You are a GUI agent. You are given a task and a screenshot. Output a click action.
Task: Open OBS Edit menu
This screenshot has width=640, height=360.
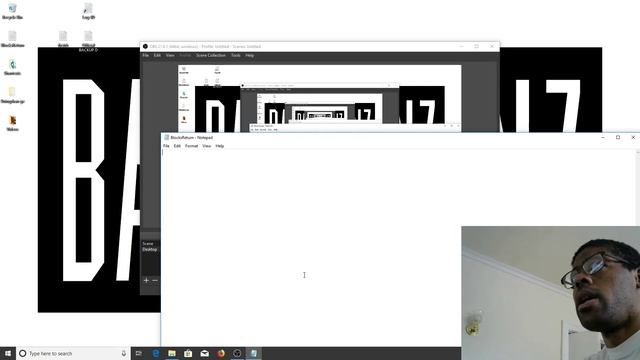(157, 55)
